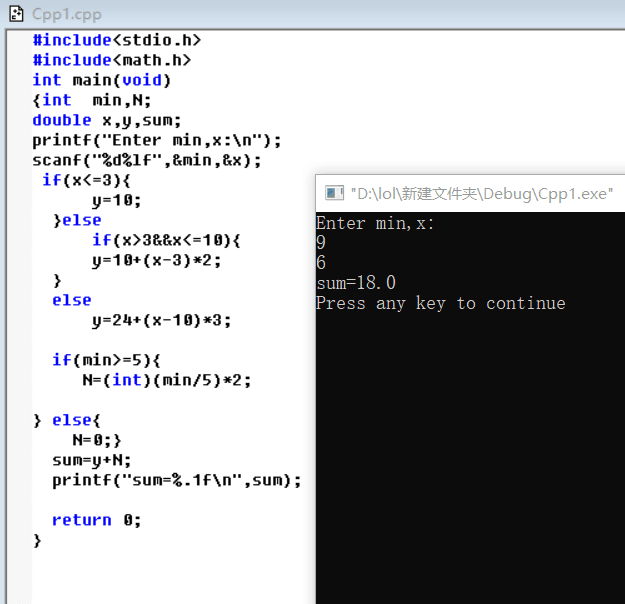Click "Press any key to continue" in console
Image resolution: width=625 pixels, height=604 pixels.
[x=441, y=303]
